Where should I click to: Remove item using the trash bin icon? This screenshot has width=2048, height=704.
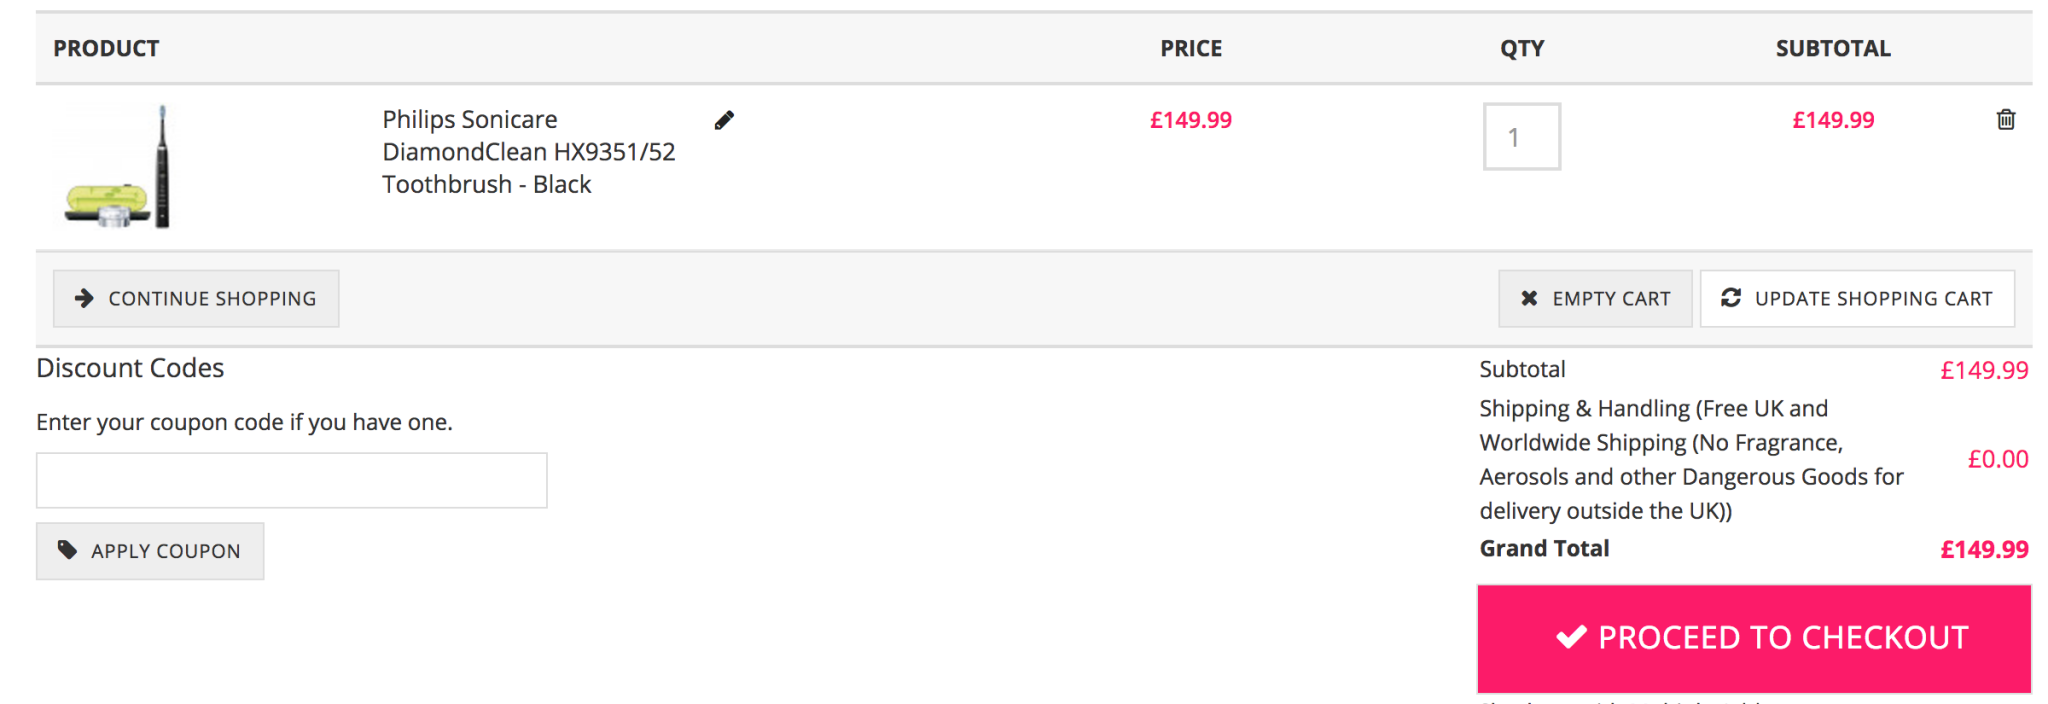pyautogui.click(x=2005, y=120)
